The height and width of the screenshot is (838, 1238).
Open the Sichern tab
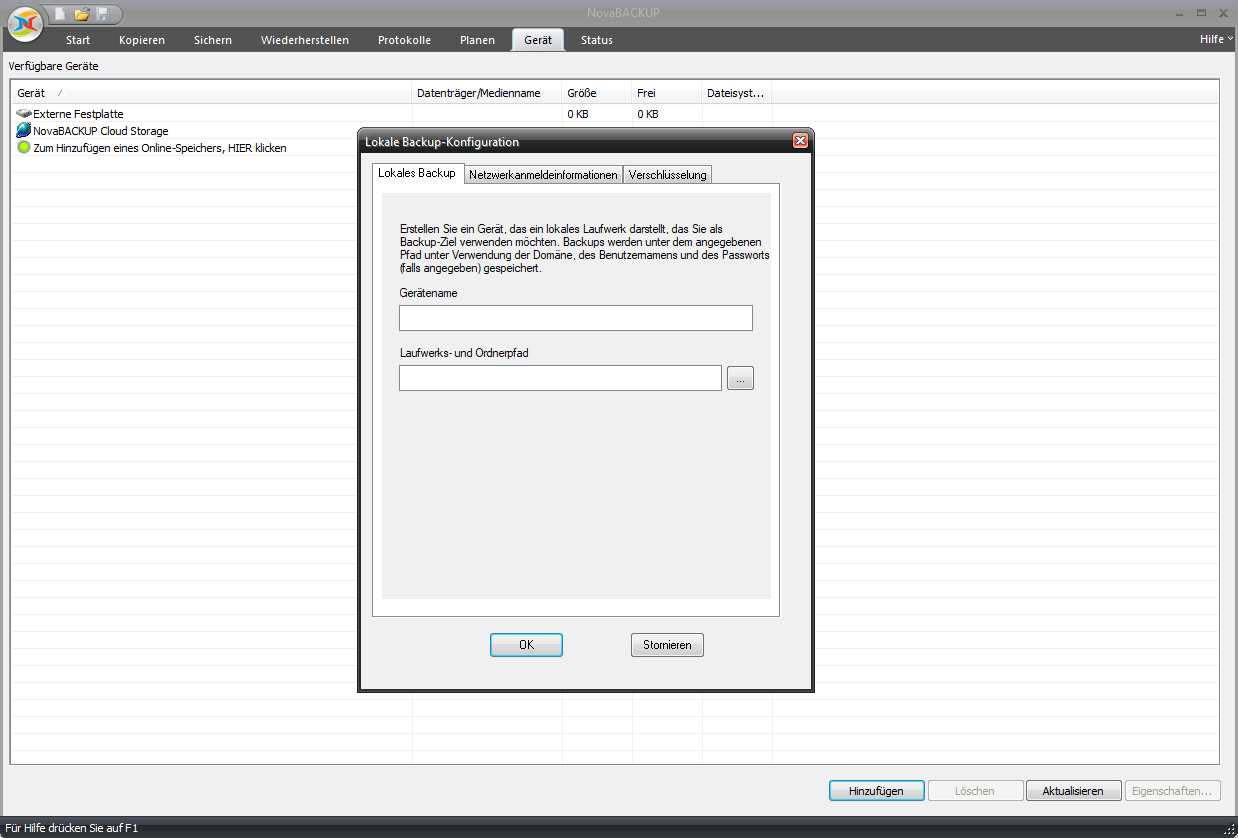(213, 40)
